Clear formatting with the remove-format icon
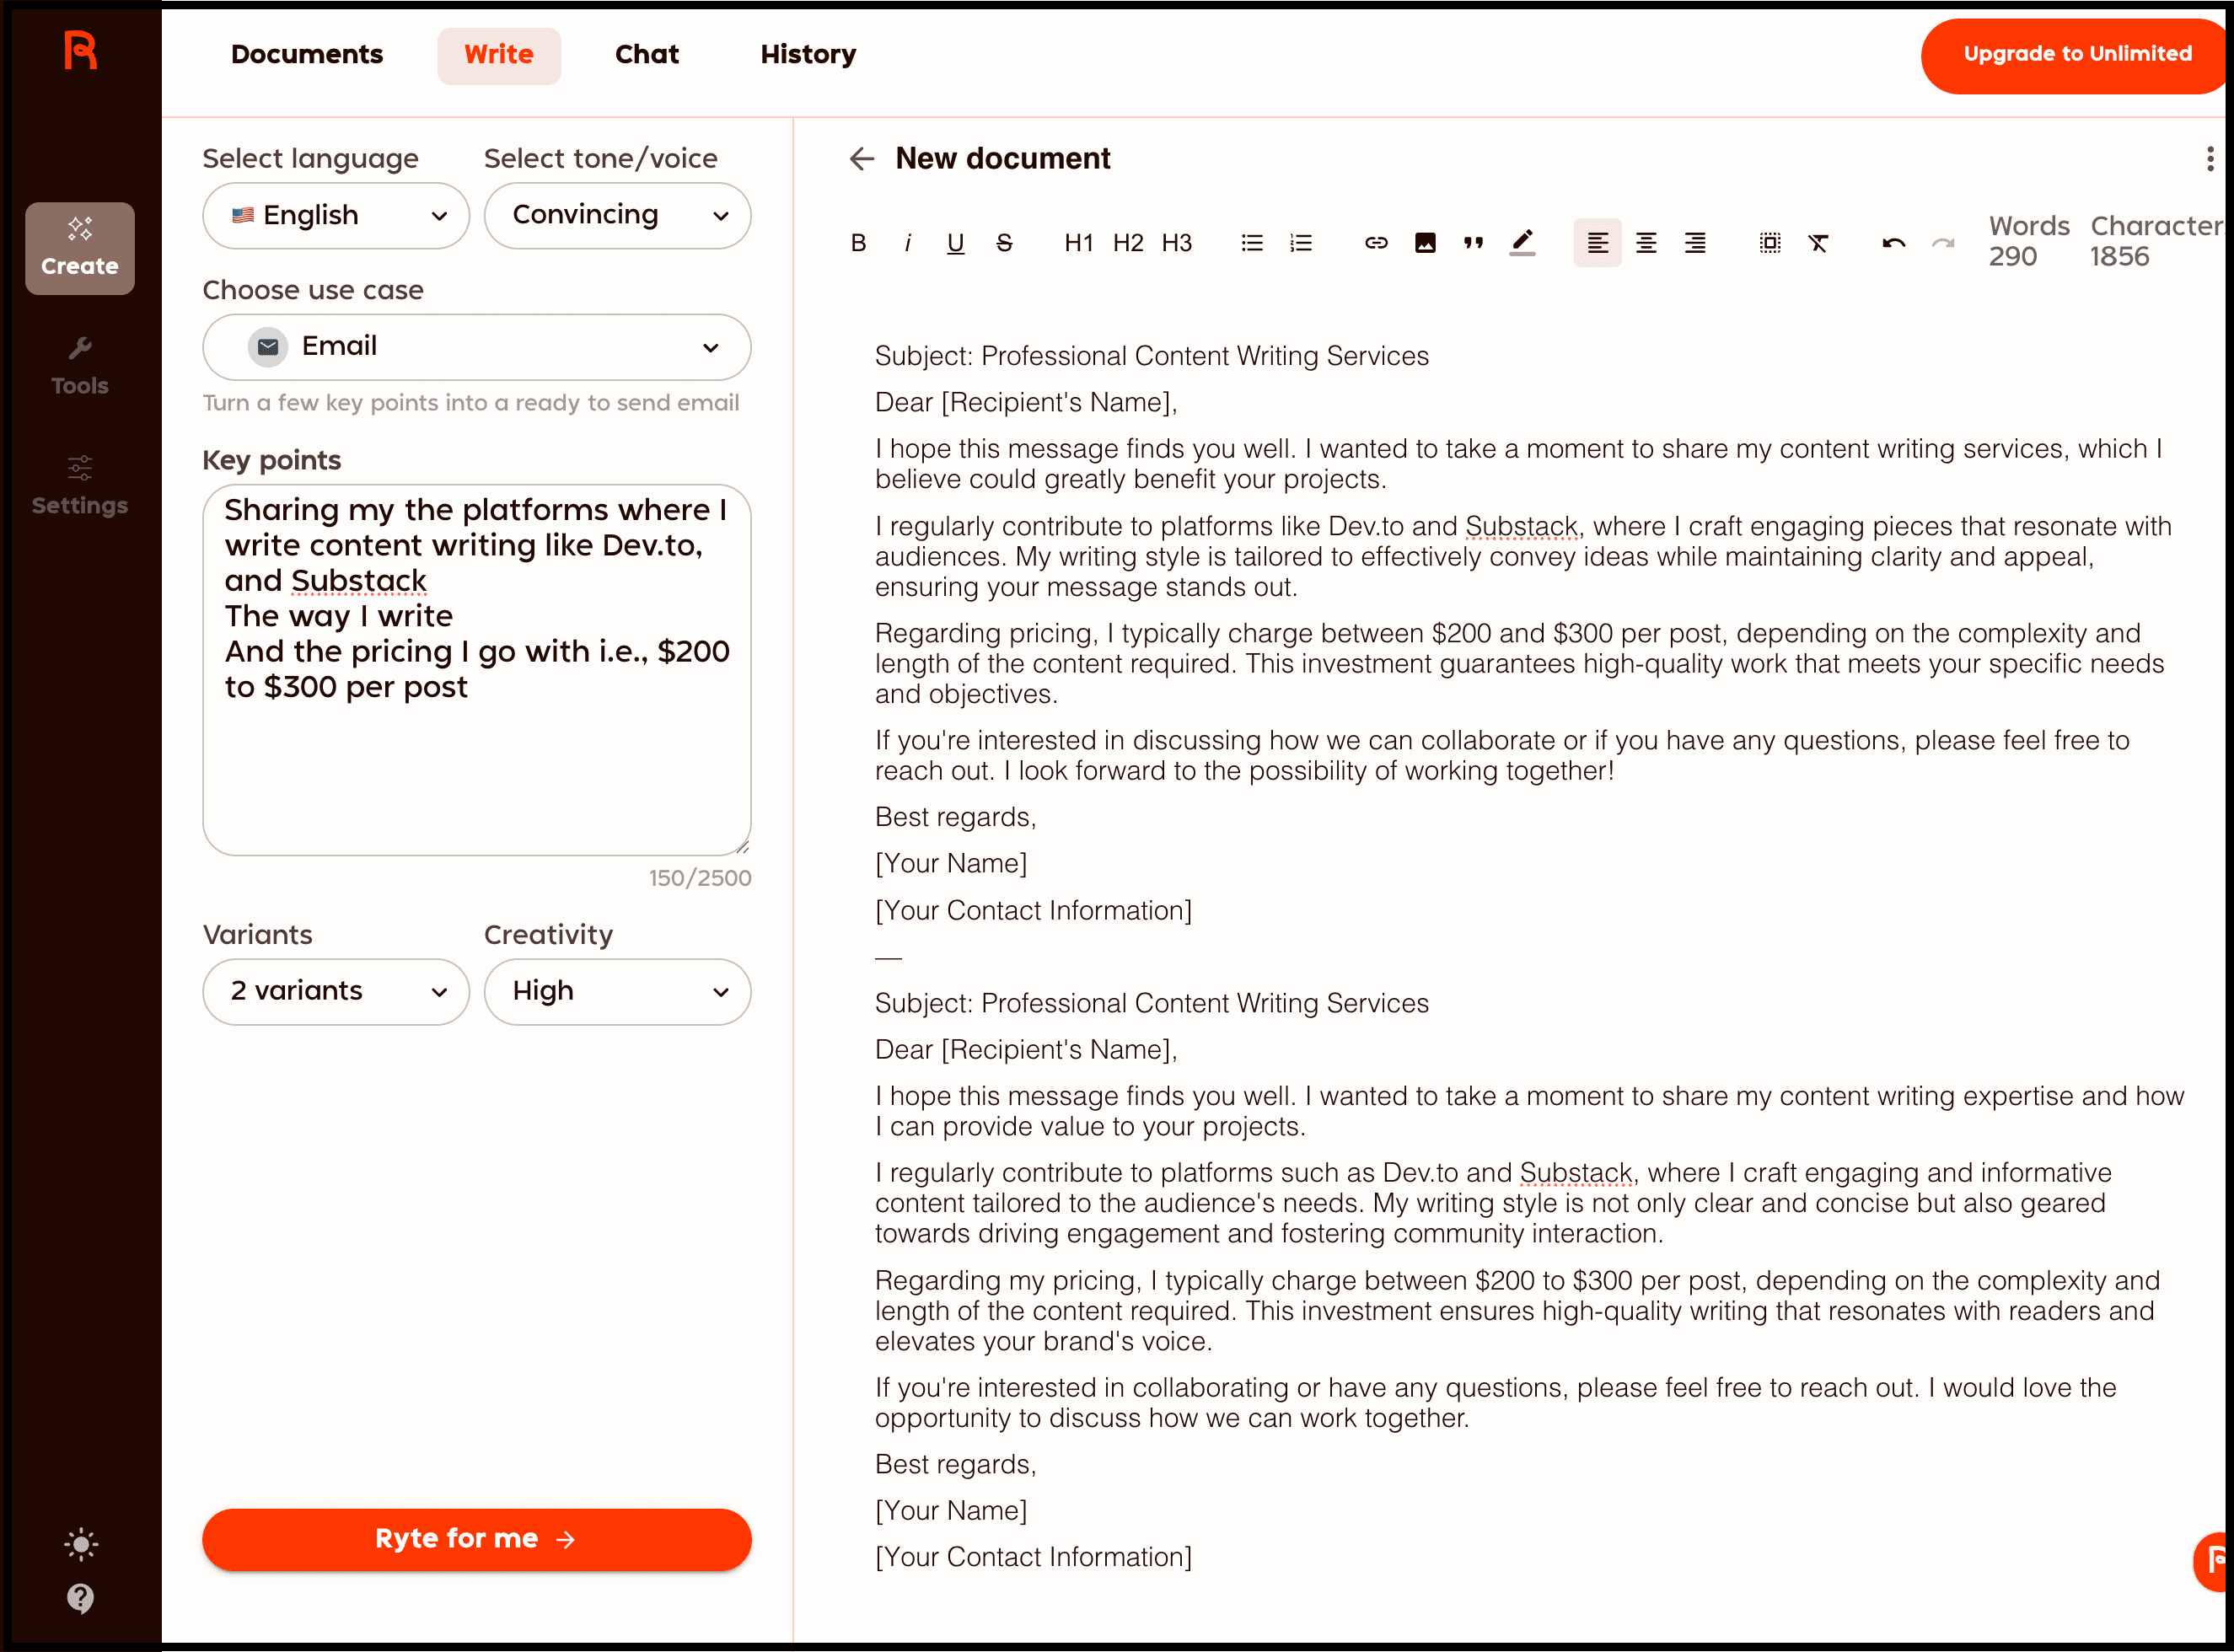The height and width of the screenshot is (1652, 2234). 1818,243
